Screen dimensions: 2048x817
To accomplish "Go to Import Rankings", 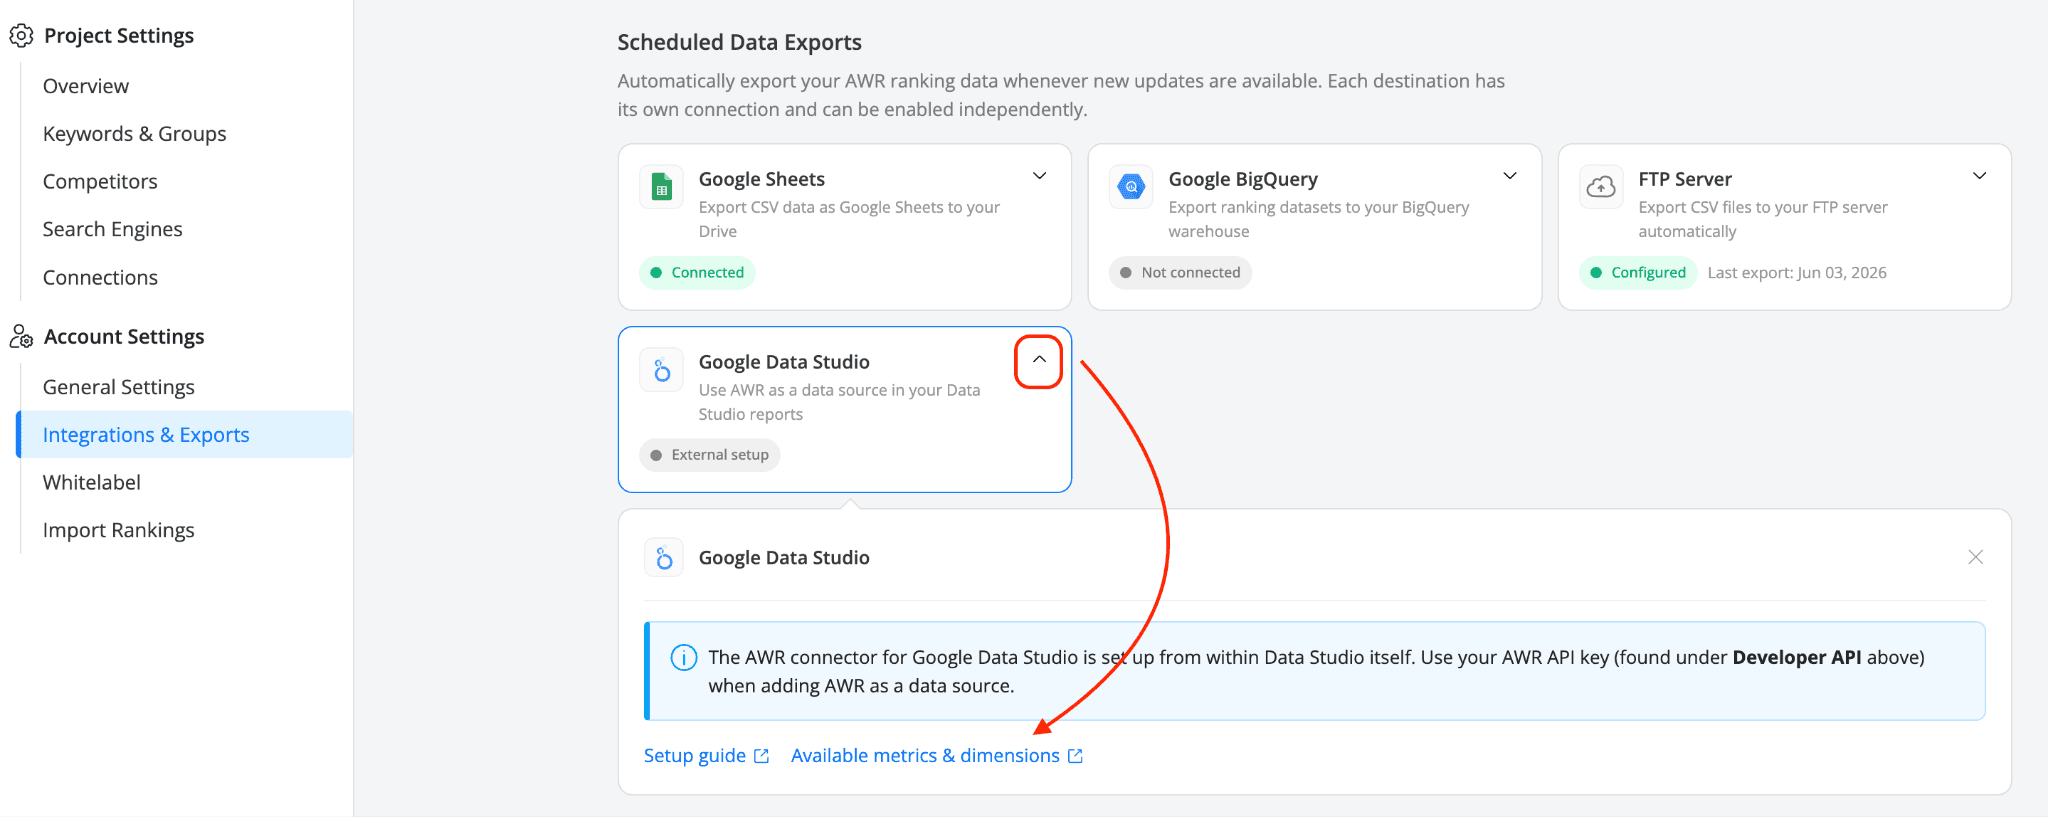I will (x=119, y=531).
